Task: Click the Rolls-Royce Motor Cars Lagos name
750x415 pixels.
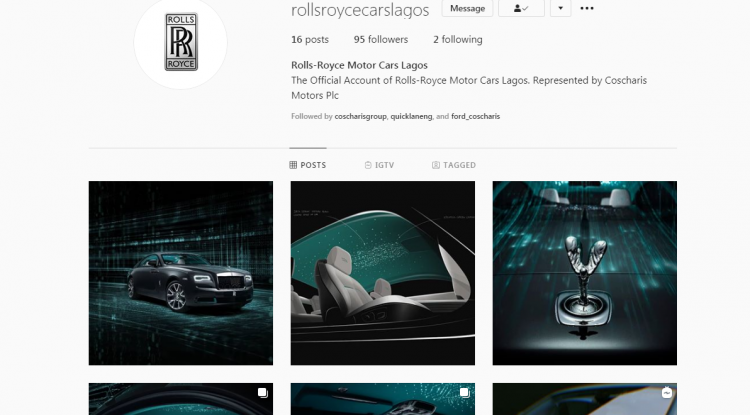Action: tap(359, 65)
